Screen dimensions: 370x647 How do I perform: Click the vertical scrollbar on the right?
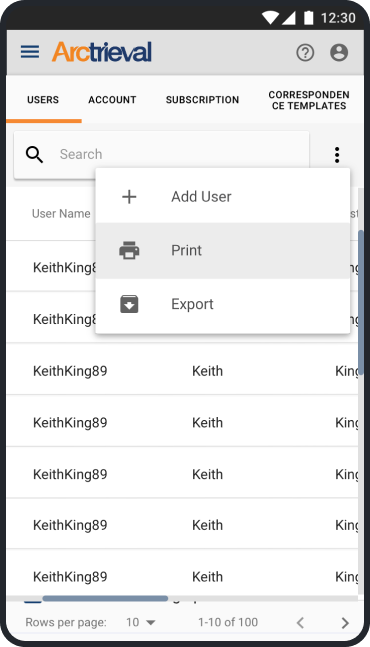pyautogui.click(x=361, y=302)
